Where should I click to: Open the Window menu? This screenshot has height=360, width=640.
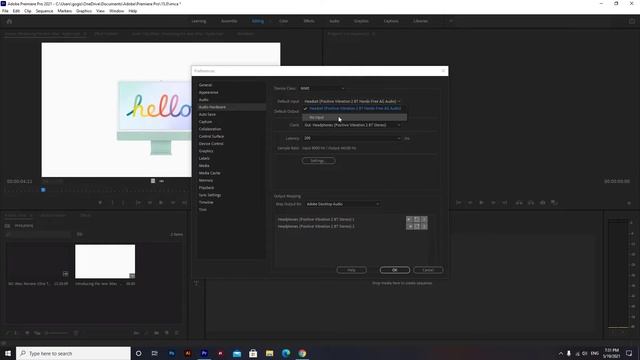pos(116,11)
